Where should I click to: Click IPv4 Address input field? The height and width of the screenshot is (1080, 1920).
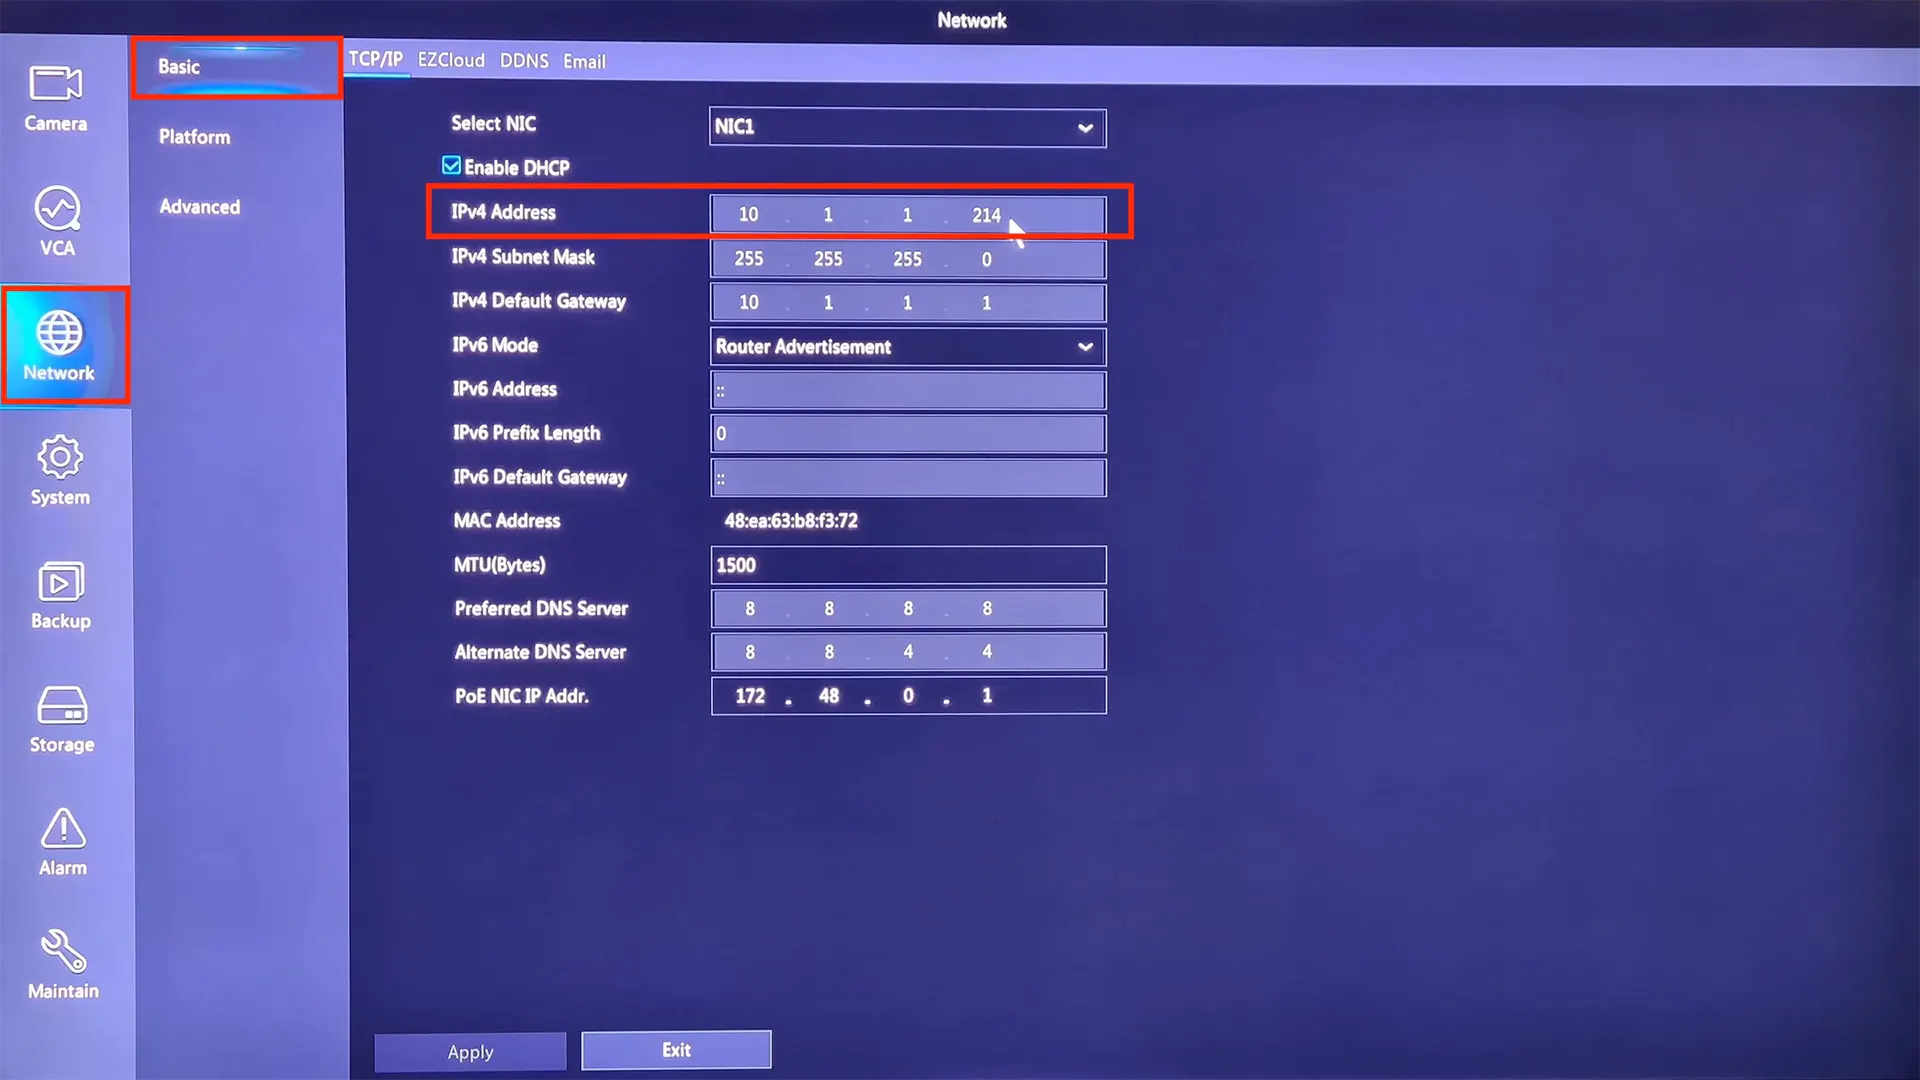[x=907, y=214]
